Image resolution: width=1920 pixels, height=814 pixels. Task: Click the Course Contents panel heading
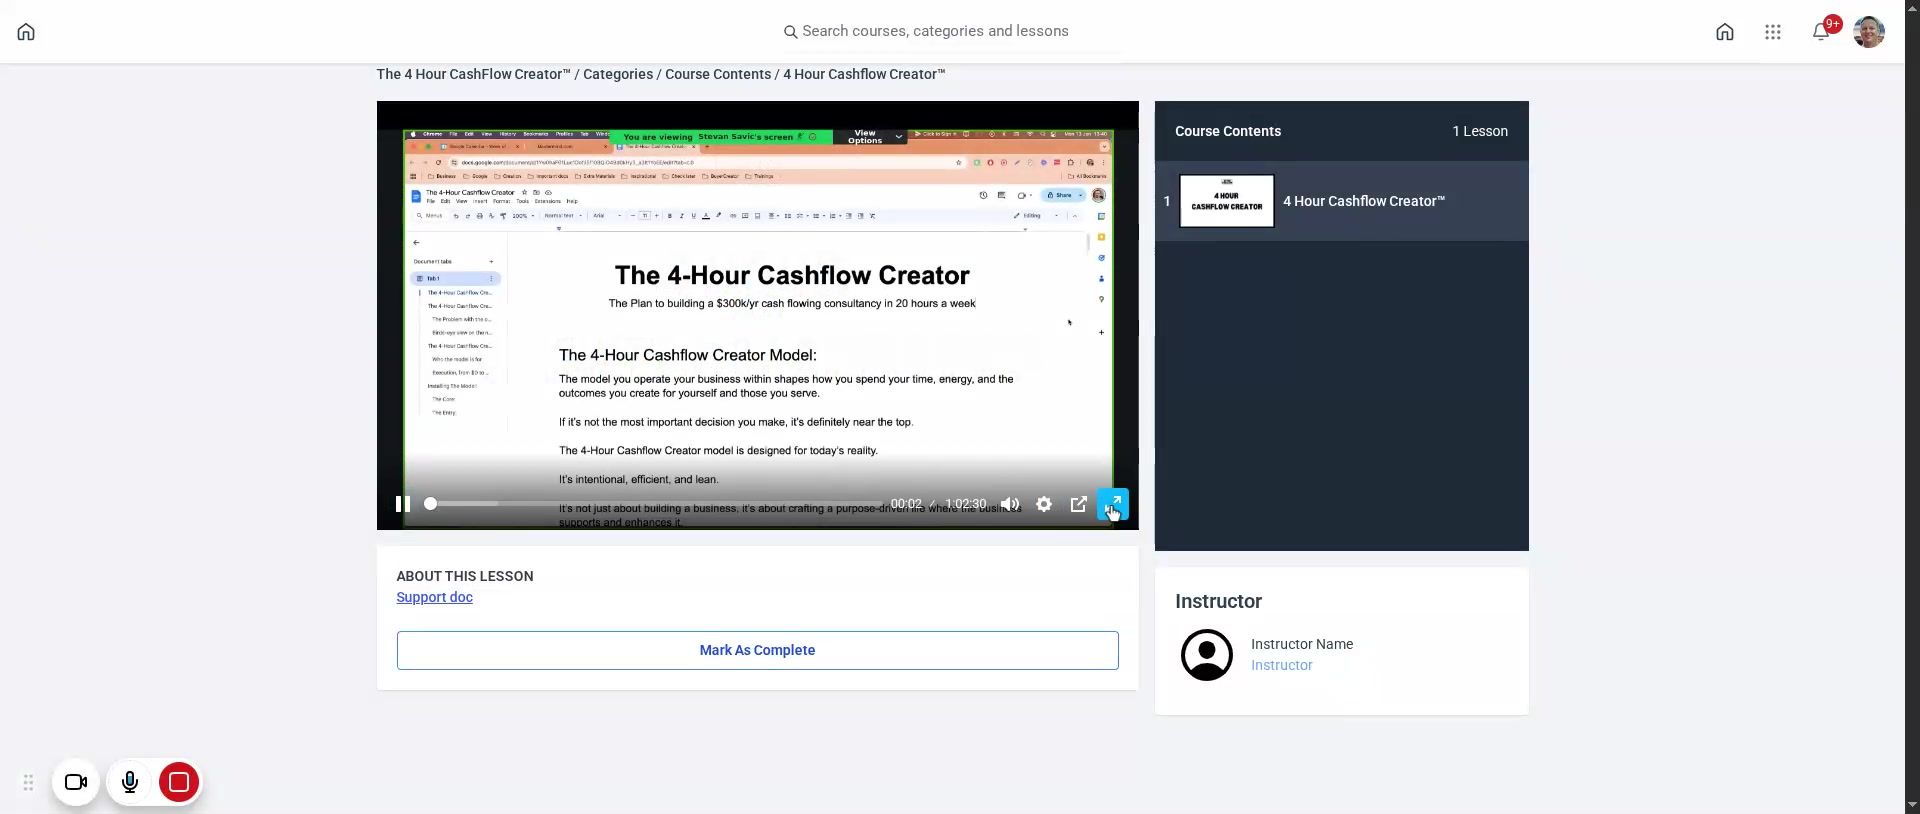(x=1228, y=131)
